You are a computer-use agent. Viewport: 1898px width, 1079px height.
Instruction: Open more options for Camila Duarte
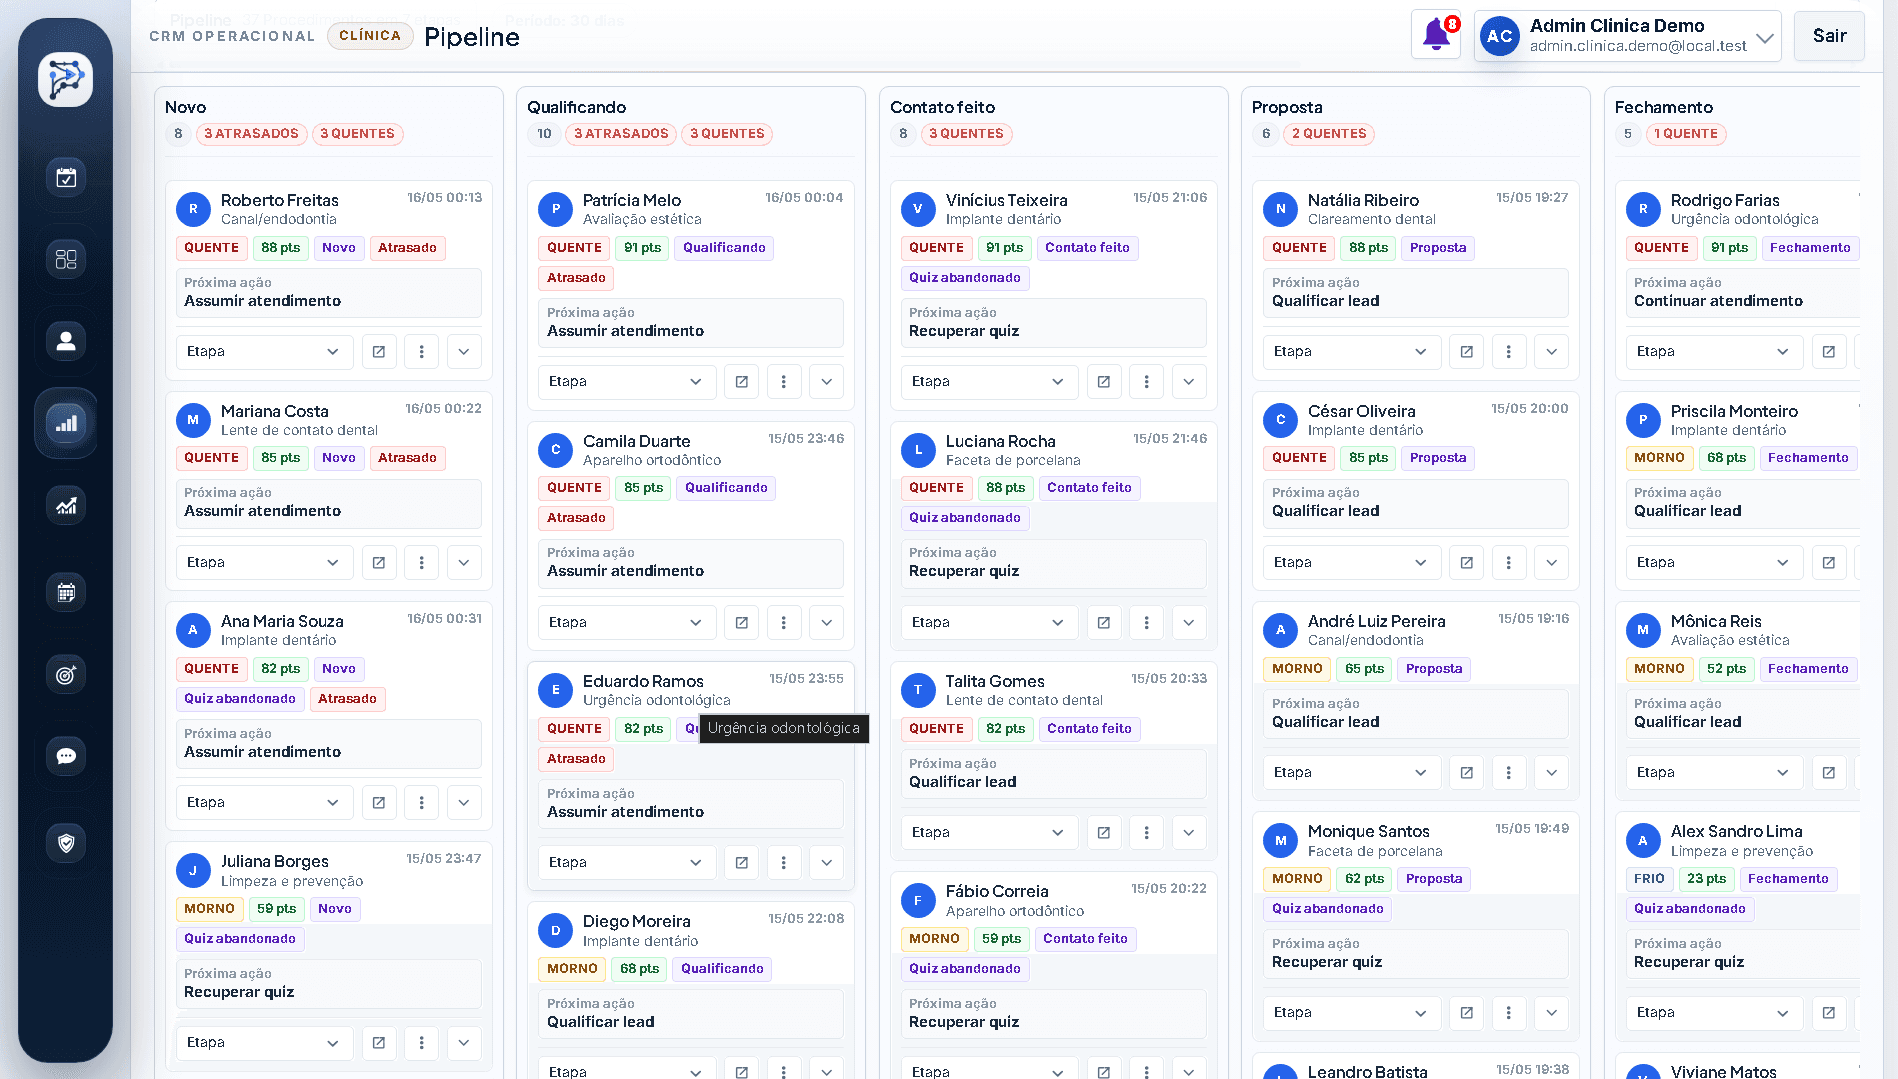(x=784, y=623)
